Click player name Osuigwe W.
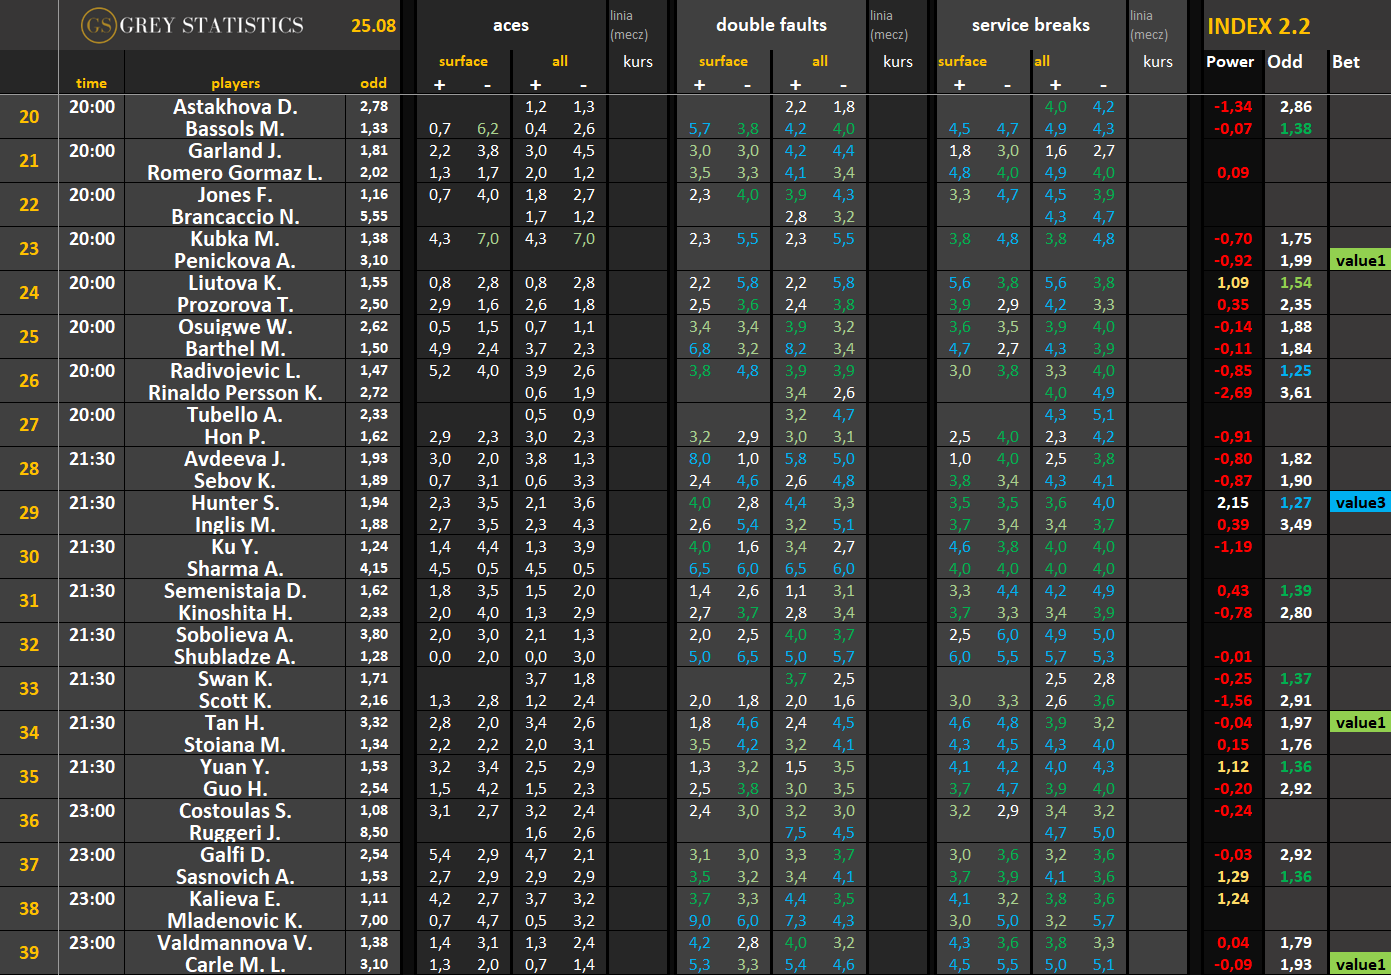 tap(235, 327)
